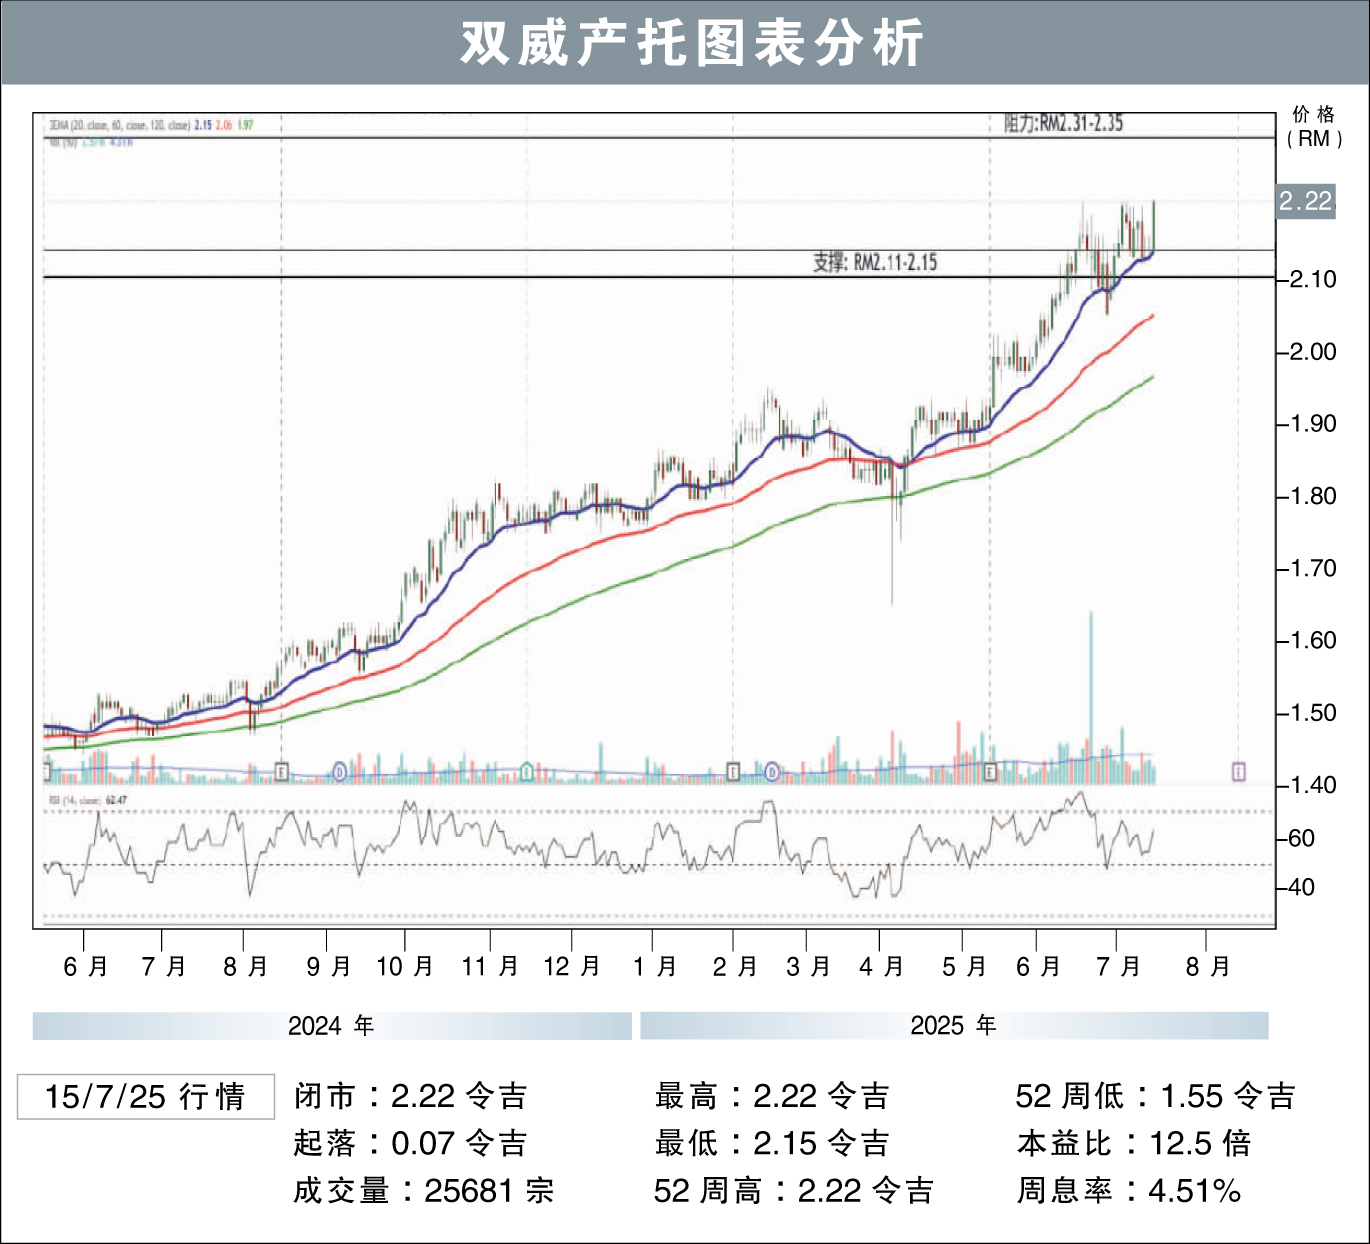Click the 最低:2.15令吉 day low
This screenshot has width=1370, height=1244.
[x=772, y=1143]
